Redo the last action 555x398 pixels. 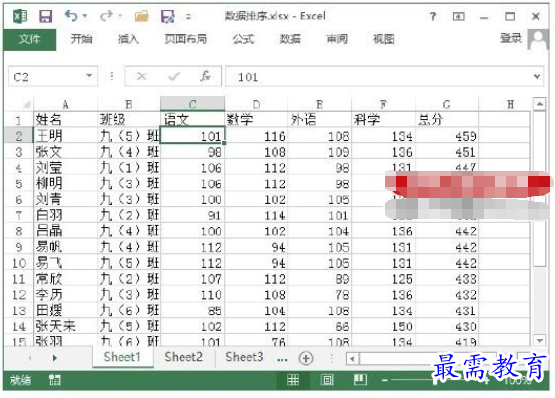[106, 16]
